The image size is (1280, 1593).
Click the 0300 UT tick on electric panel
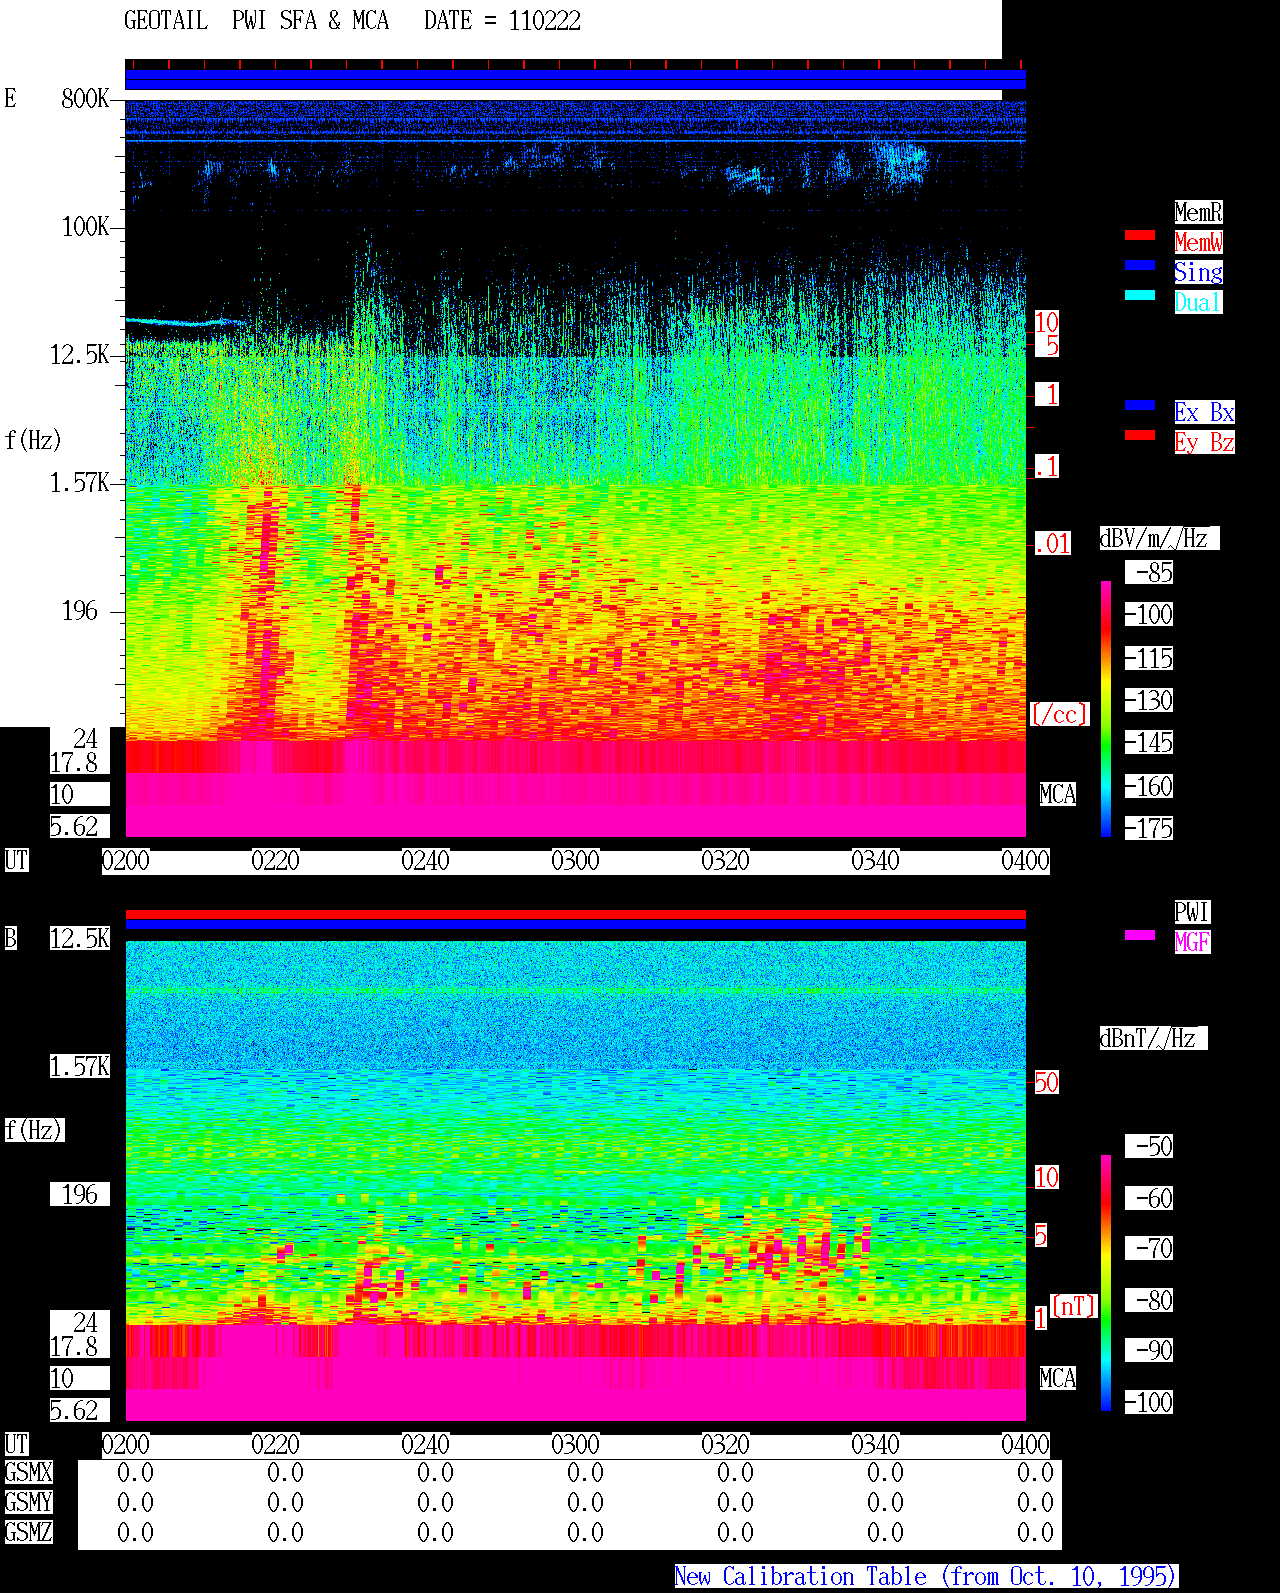(x=575, y=861)
